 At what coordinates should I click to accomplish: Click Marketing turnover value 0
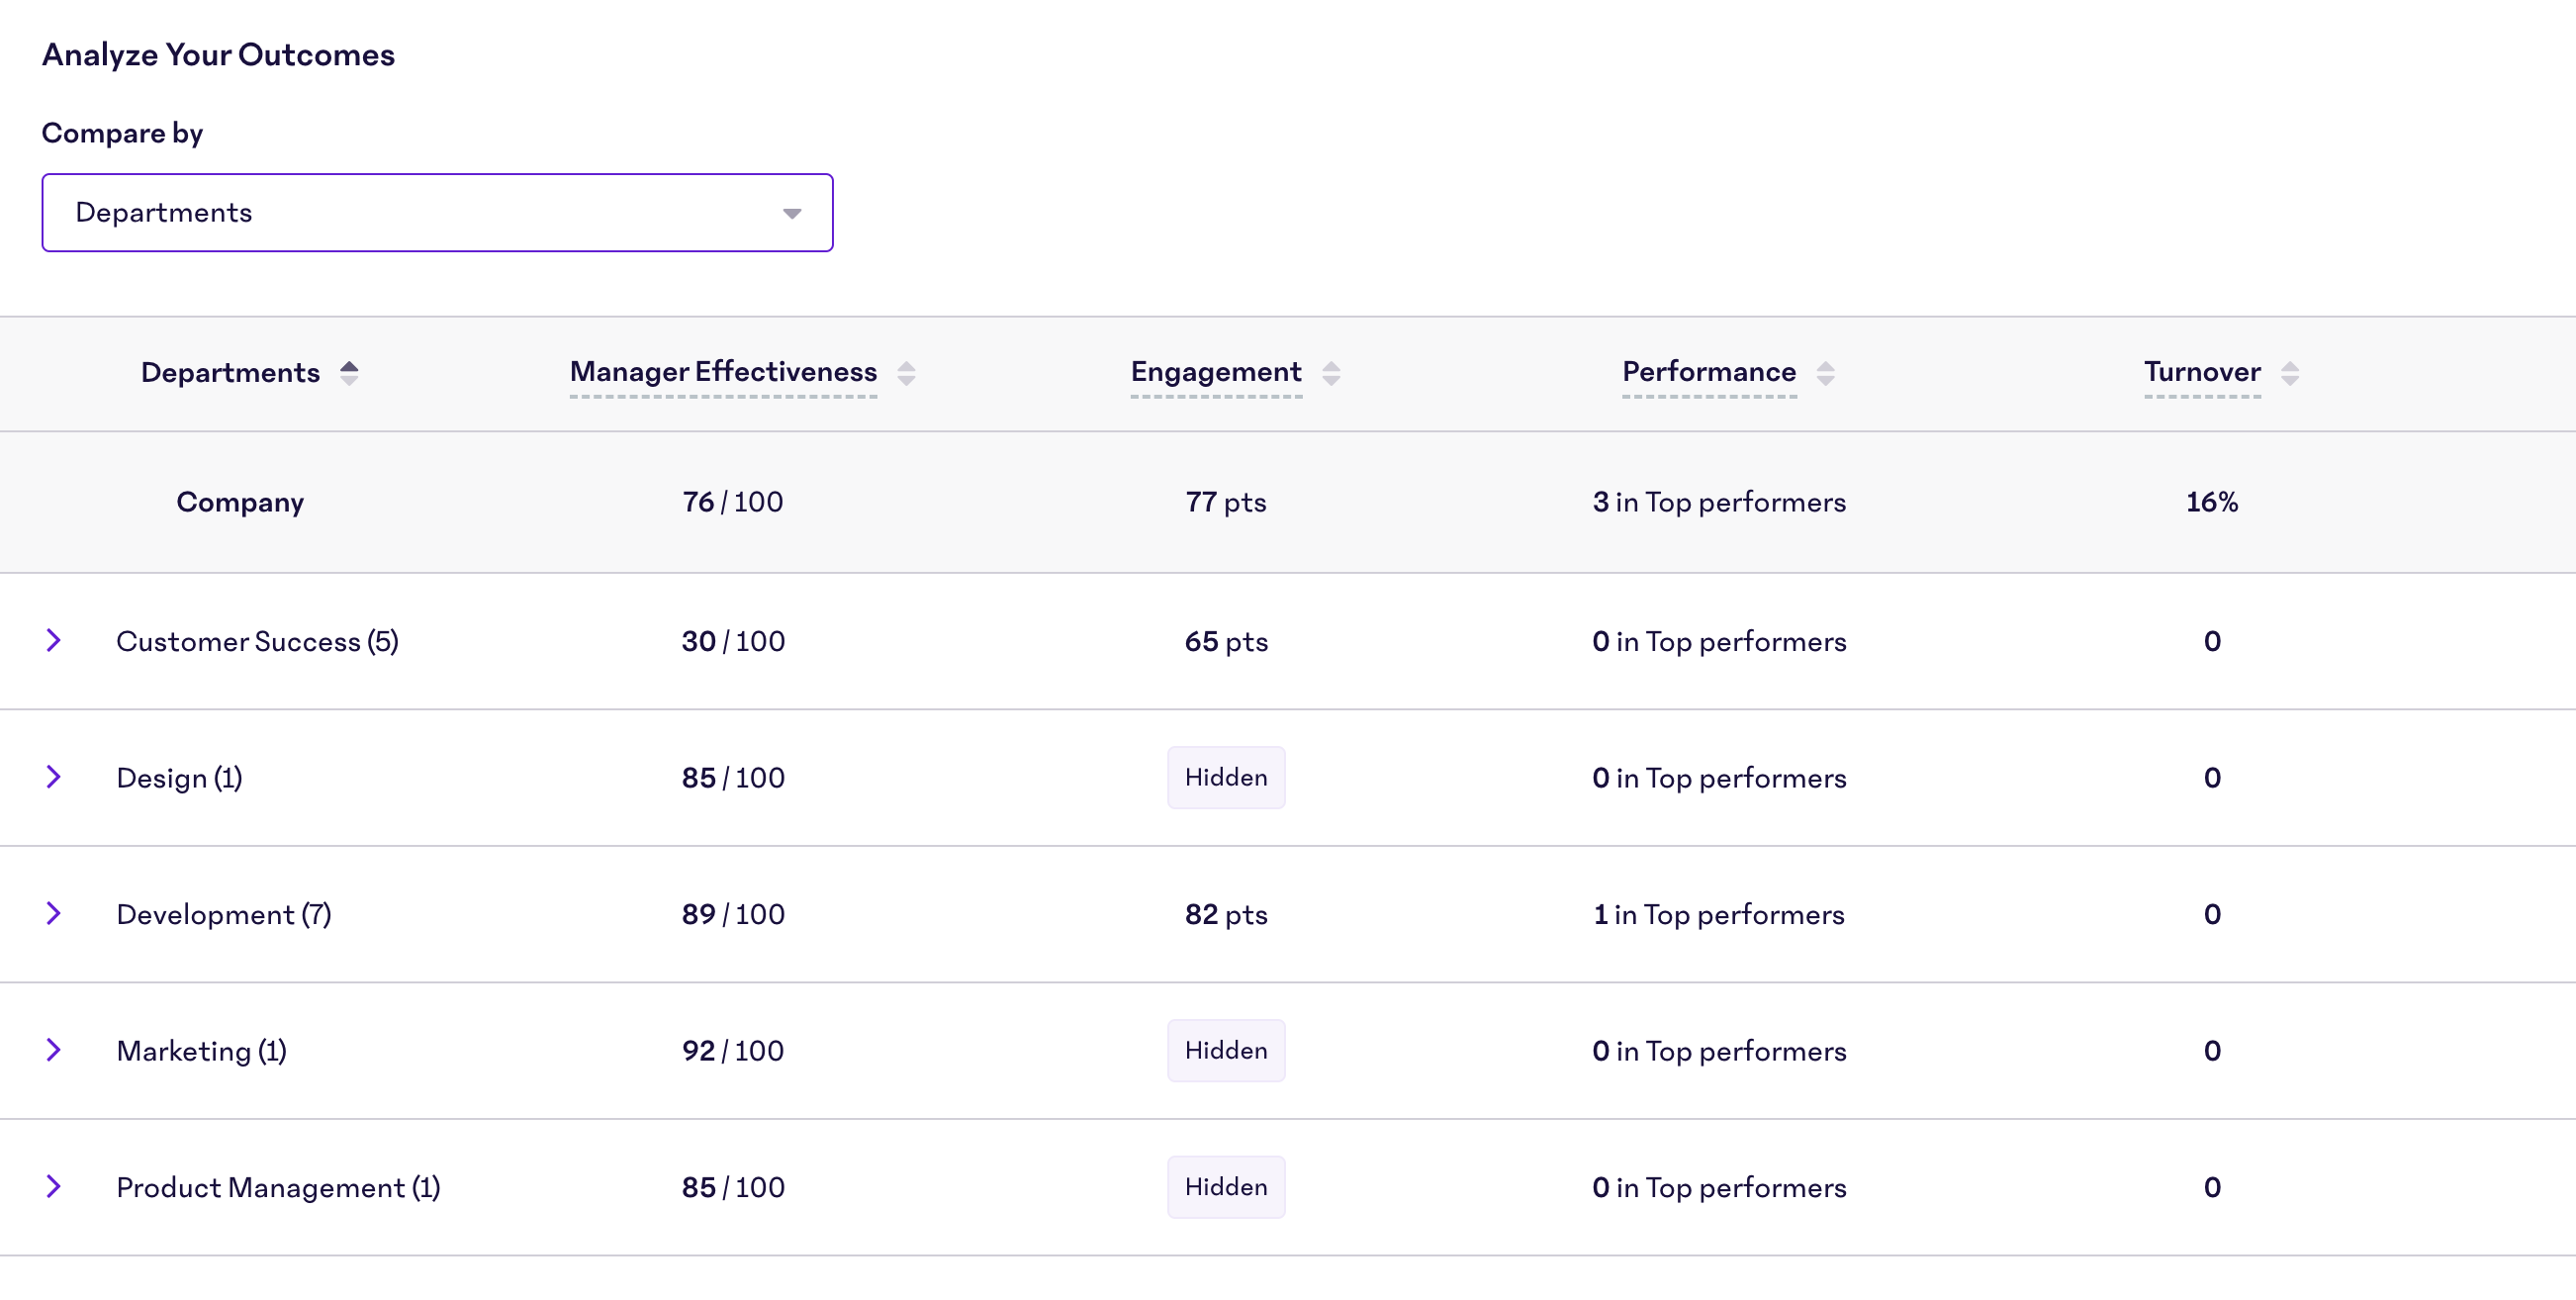click(2212, 1051)
